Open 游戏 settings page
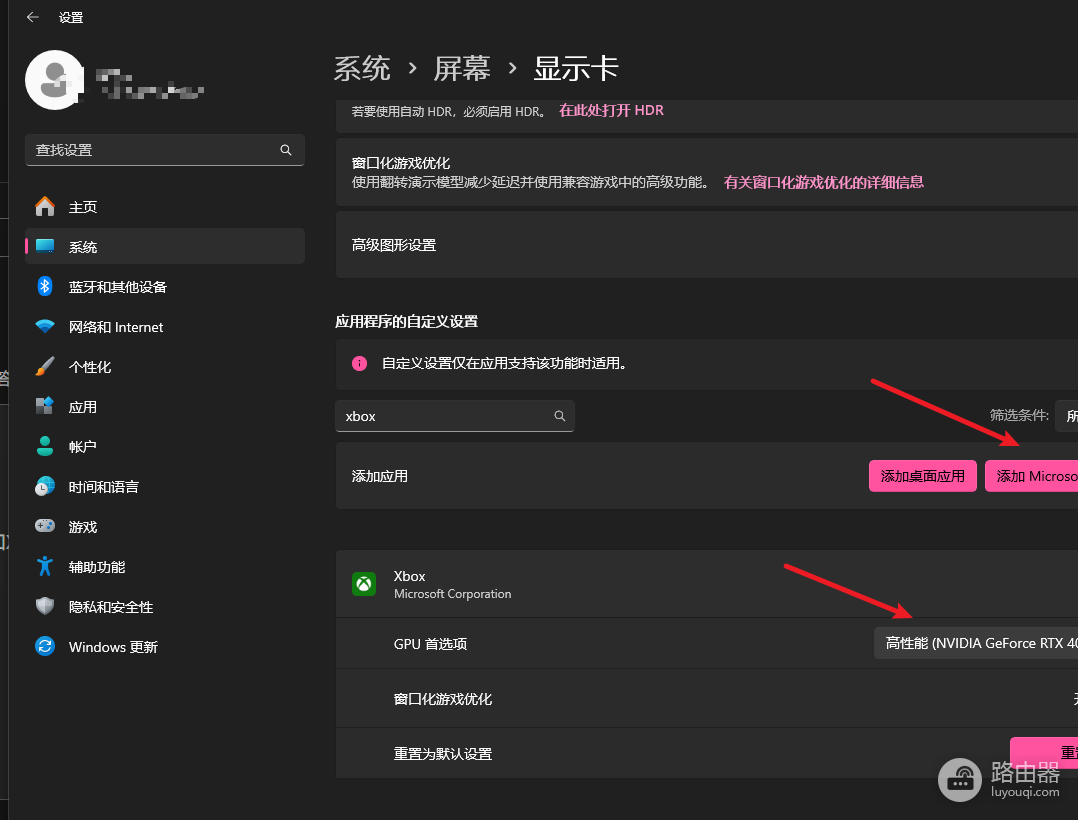This screenshot has height=820, width=1078. pos(165,527)
